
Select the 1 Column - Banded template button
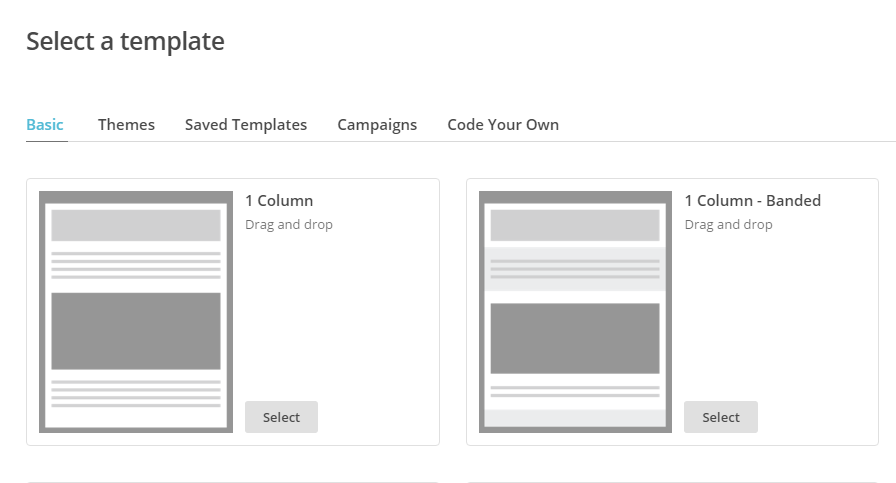tap(721, 417)
